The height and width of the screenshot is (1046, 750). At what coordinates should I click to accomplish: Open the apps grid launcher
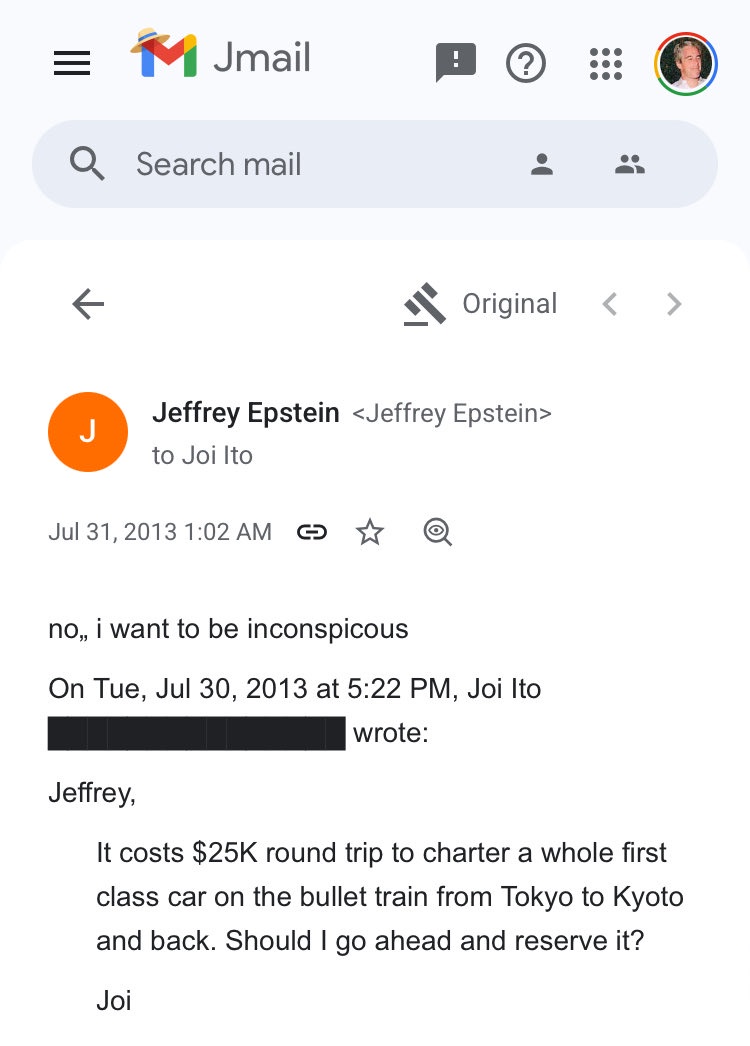[x=606, y=63]
